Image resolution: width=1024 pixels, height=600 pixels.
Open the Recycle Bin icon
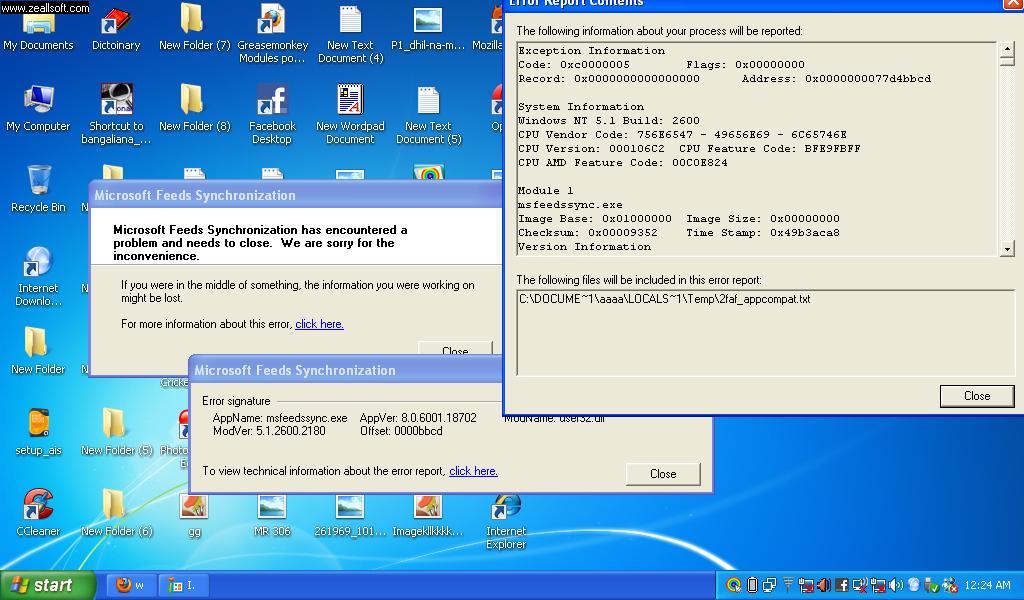tap(39, 189)
